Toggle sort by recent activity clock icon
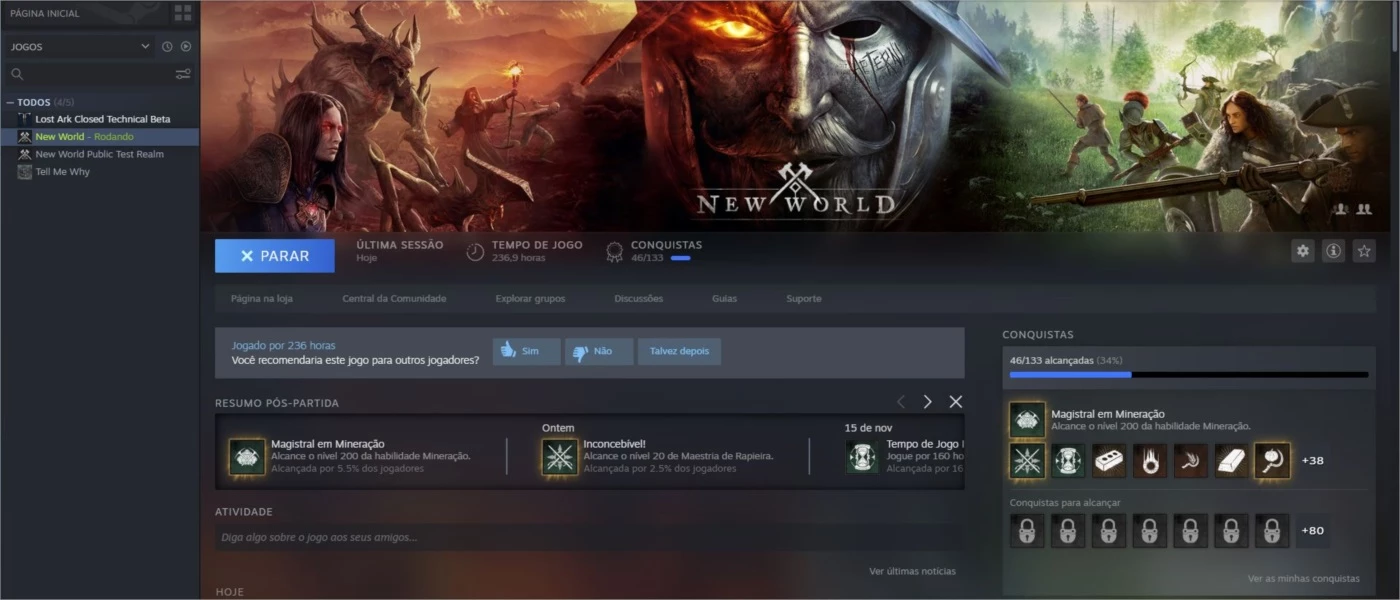 click(167, 46)
